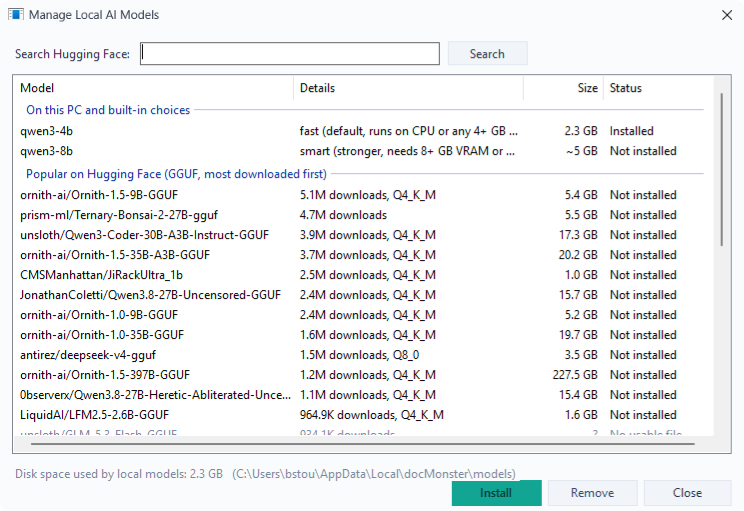Select ornith-ai/Ornith-1.0-9B-GGUF row
744x511 pixels.
[363, 315]
